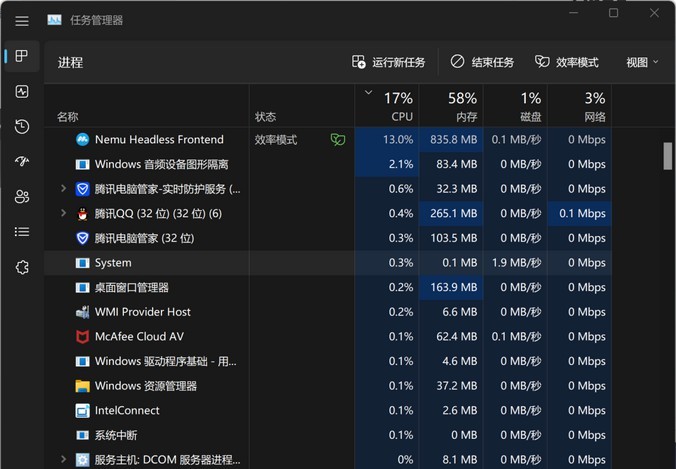This screenshot has width=676, height=469.
Task: Click the 163.9 MB memory cell
Action: point(451,288)
